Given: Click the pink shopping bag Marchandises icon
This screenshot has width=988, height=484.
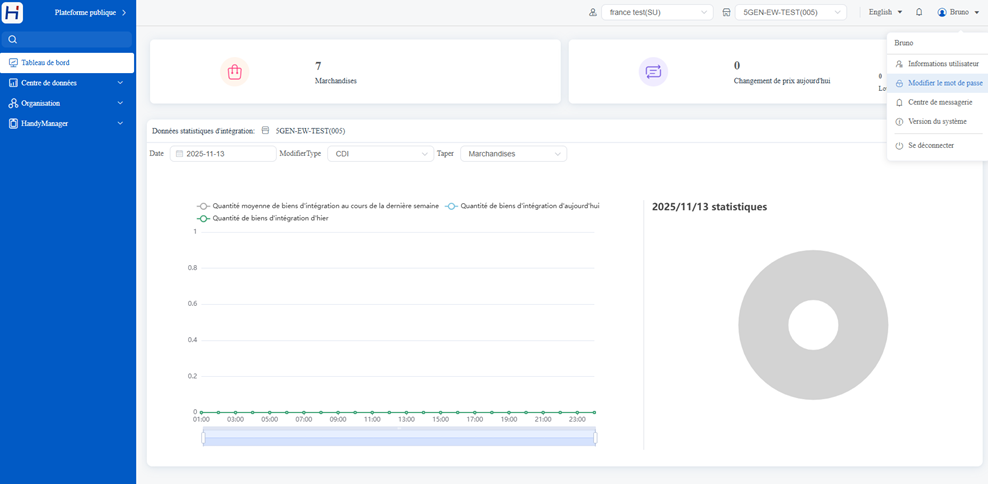Looking at the screenshot, I should point(234,72).
